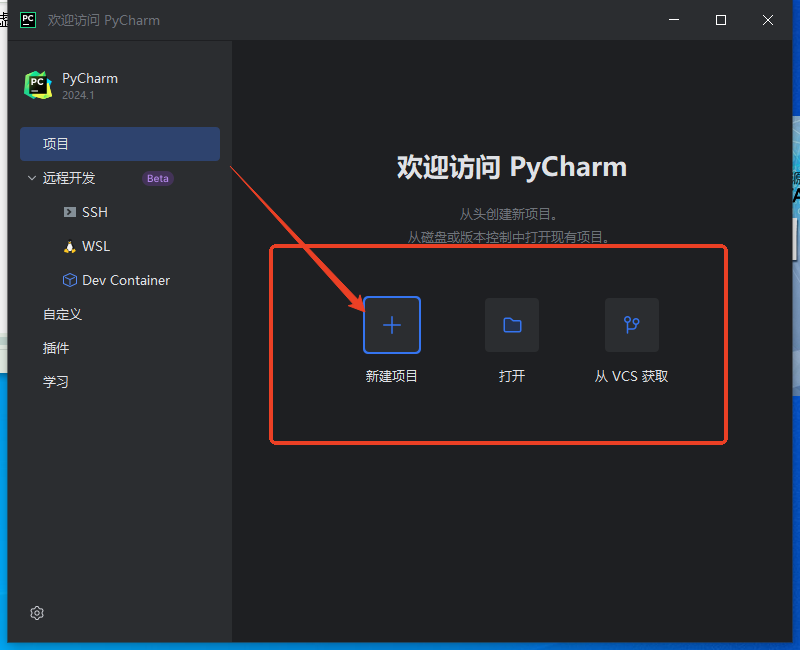Open the settings gear at bottom left
800x650 pixels.
tap(37, 613)
